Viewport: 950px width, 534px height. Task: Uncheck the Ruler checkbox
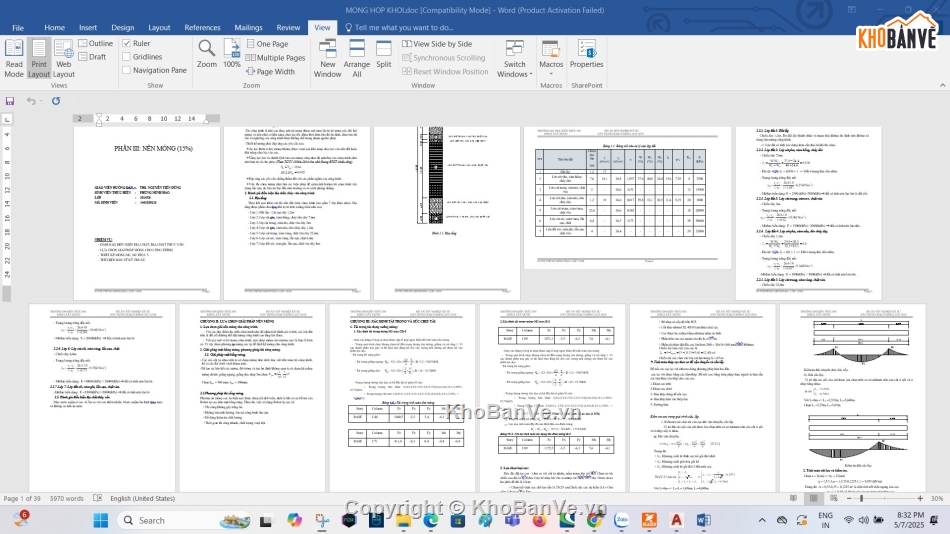[127, 43]
